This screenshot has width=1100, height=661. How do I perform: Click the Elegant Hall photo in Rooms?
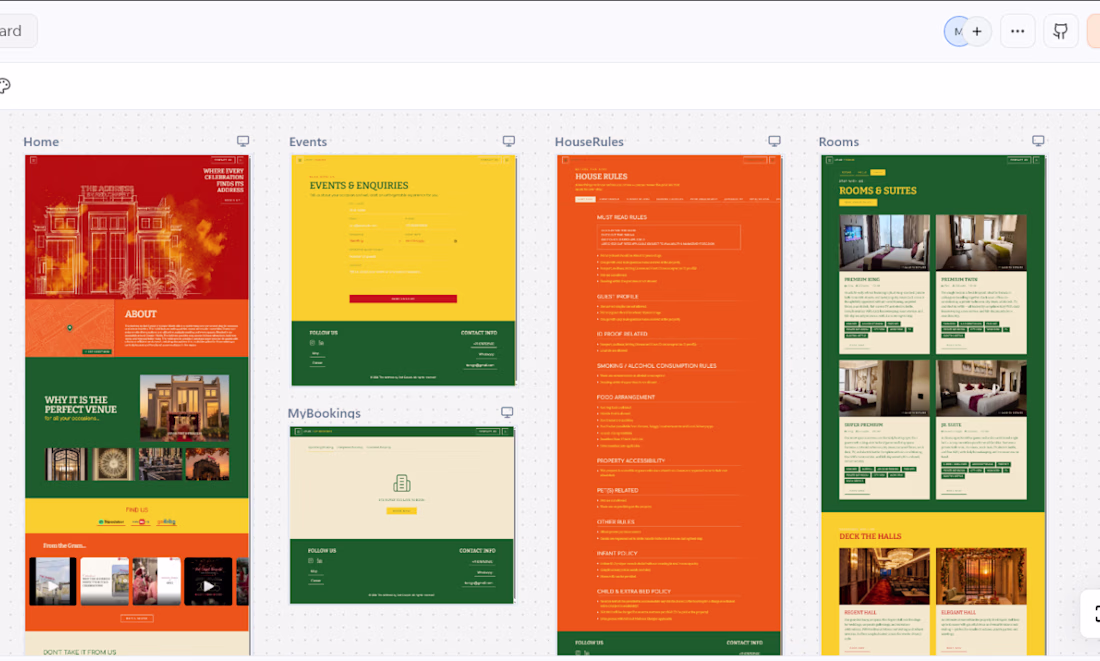(981, 577)
